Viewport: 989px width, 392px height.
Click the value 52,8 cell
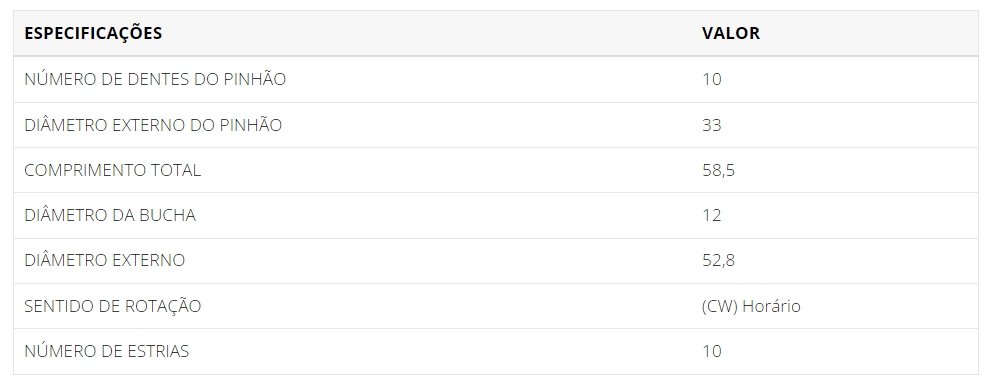pos(718,260)
